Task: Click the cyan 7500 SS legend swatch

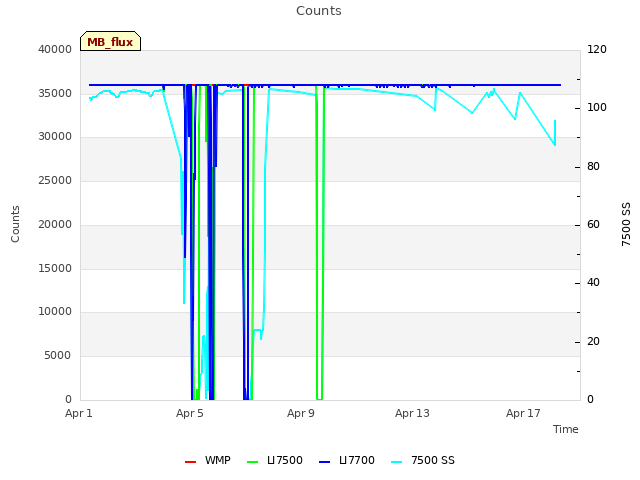Action: 396,462
